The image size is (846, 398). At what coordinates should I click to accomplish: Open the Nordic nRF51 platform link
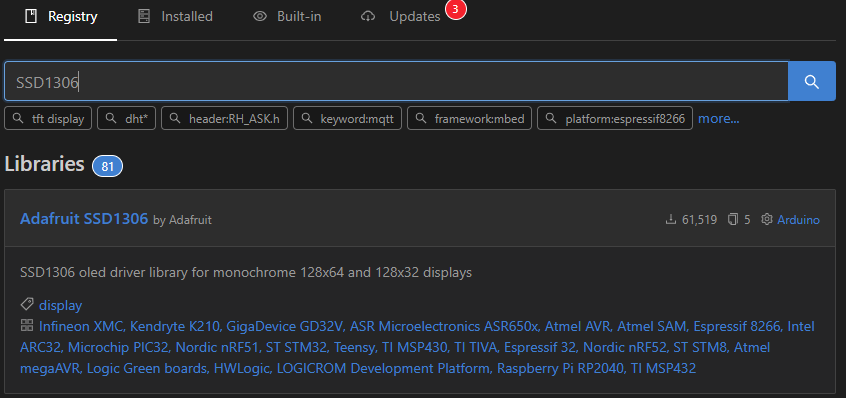(217, 347)
